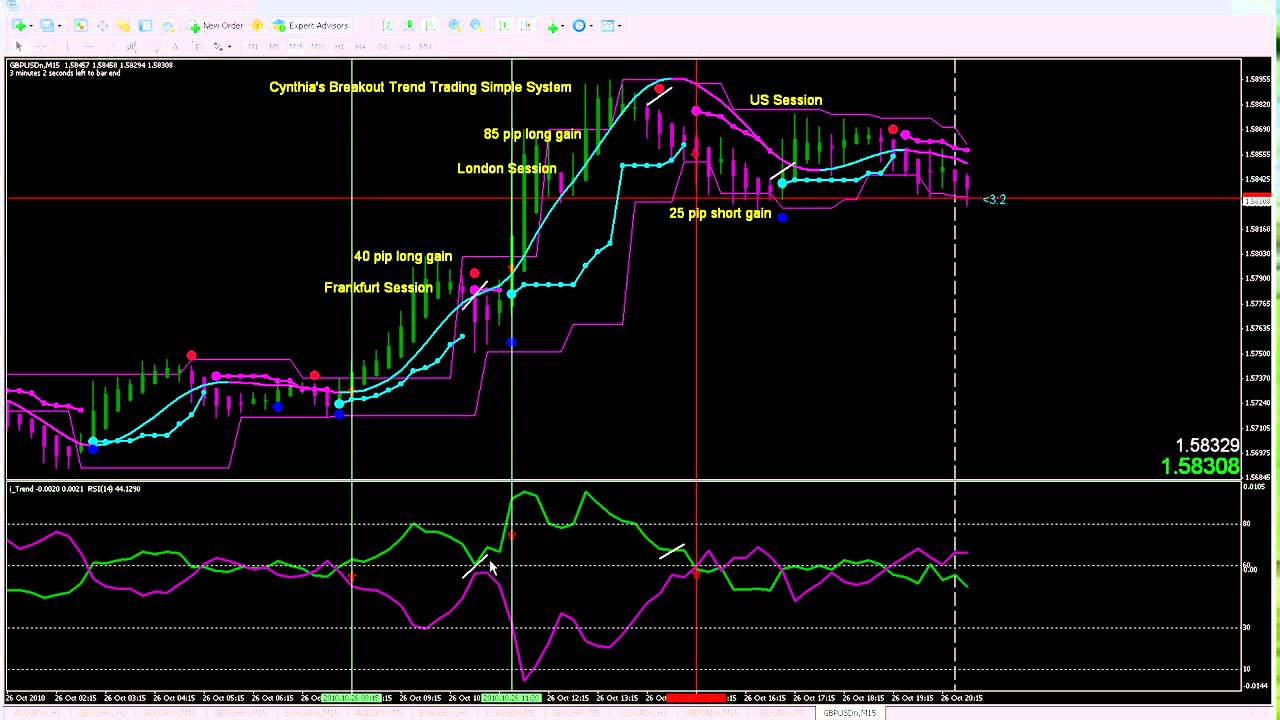Expand the New Chart dropdown arrow
This screenshot has height=720, width=1280.
[x=31, y=26]
